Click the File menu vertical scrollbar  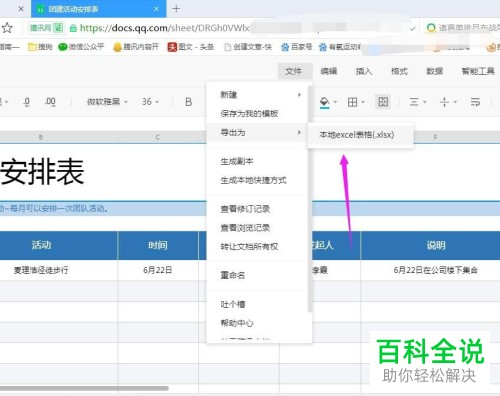click(310, 199)
